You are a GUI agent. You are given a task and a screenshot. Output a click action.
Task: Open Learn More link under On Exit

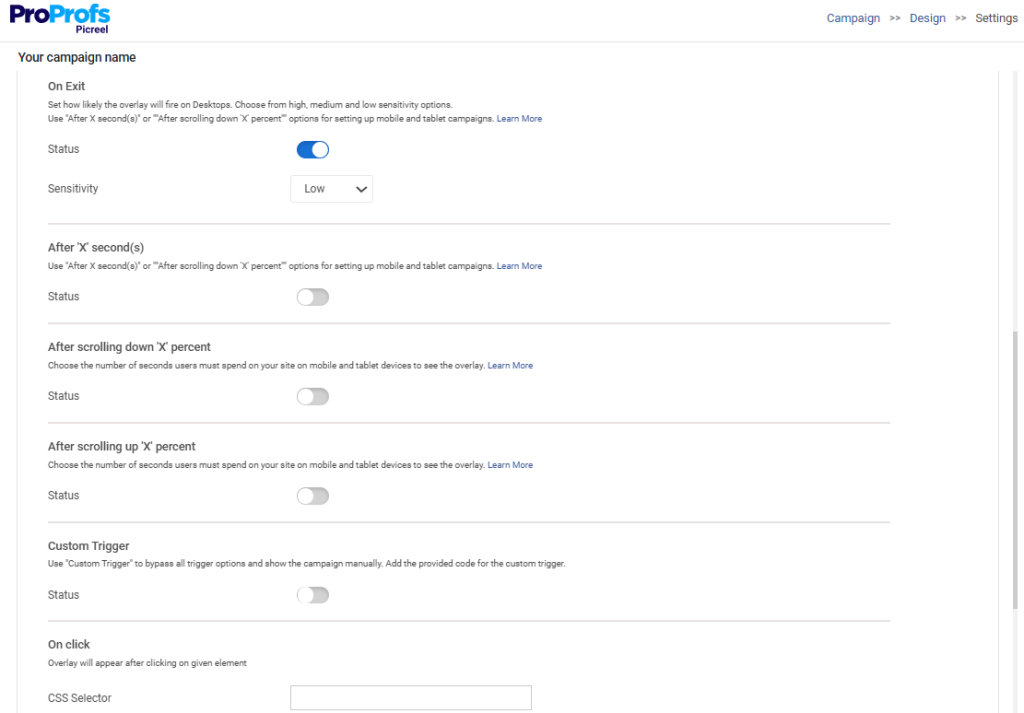tap(519, 119)
